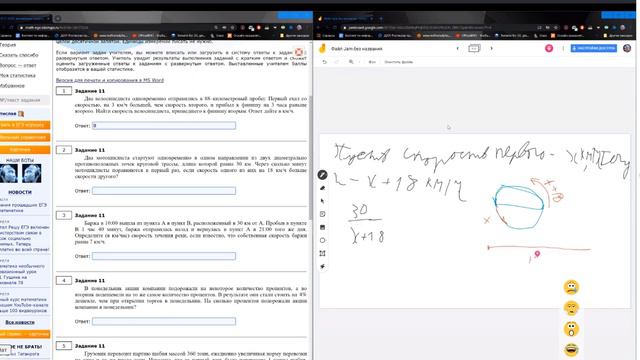Open Все новости link
Image resolution: width=640 pixels, height=360 pixels.
[20, 322]
